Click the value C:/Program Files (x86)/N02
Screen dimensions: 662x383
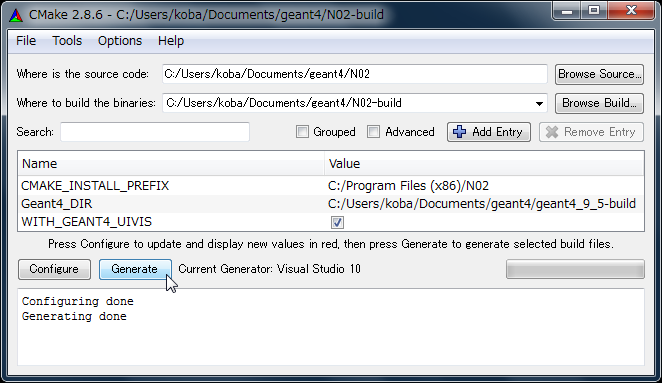tap(408, 186)
